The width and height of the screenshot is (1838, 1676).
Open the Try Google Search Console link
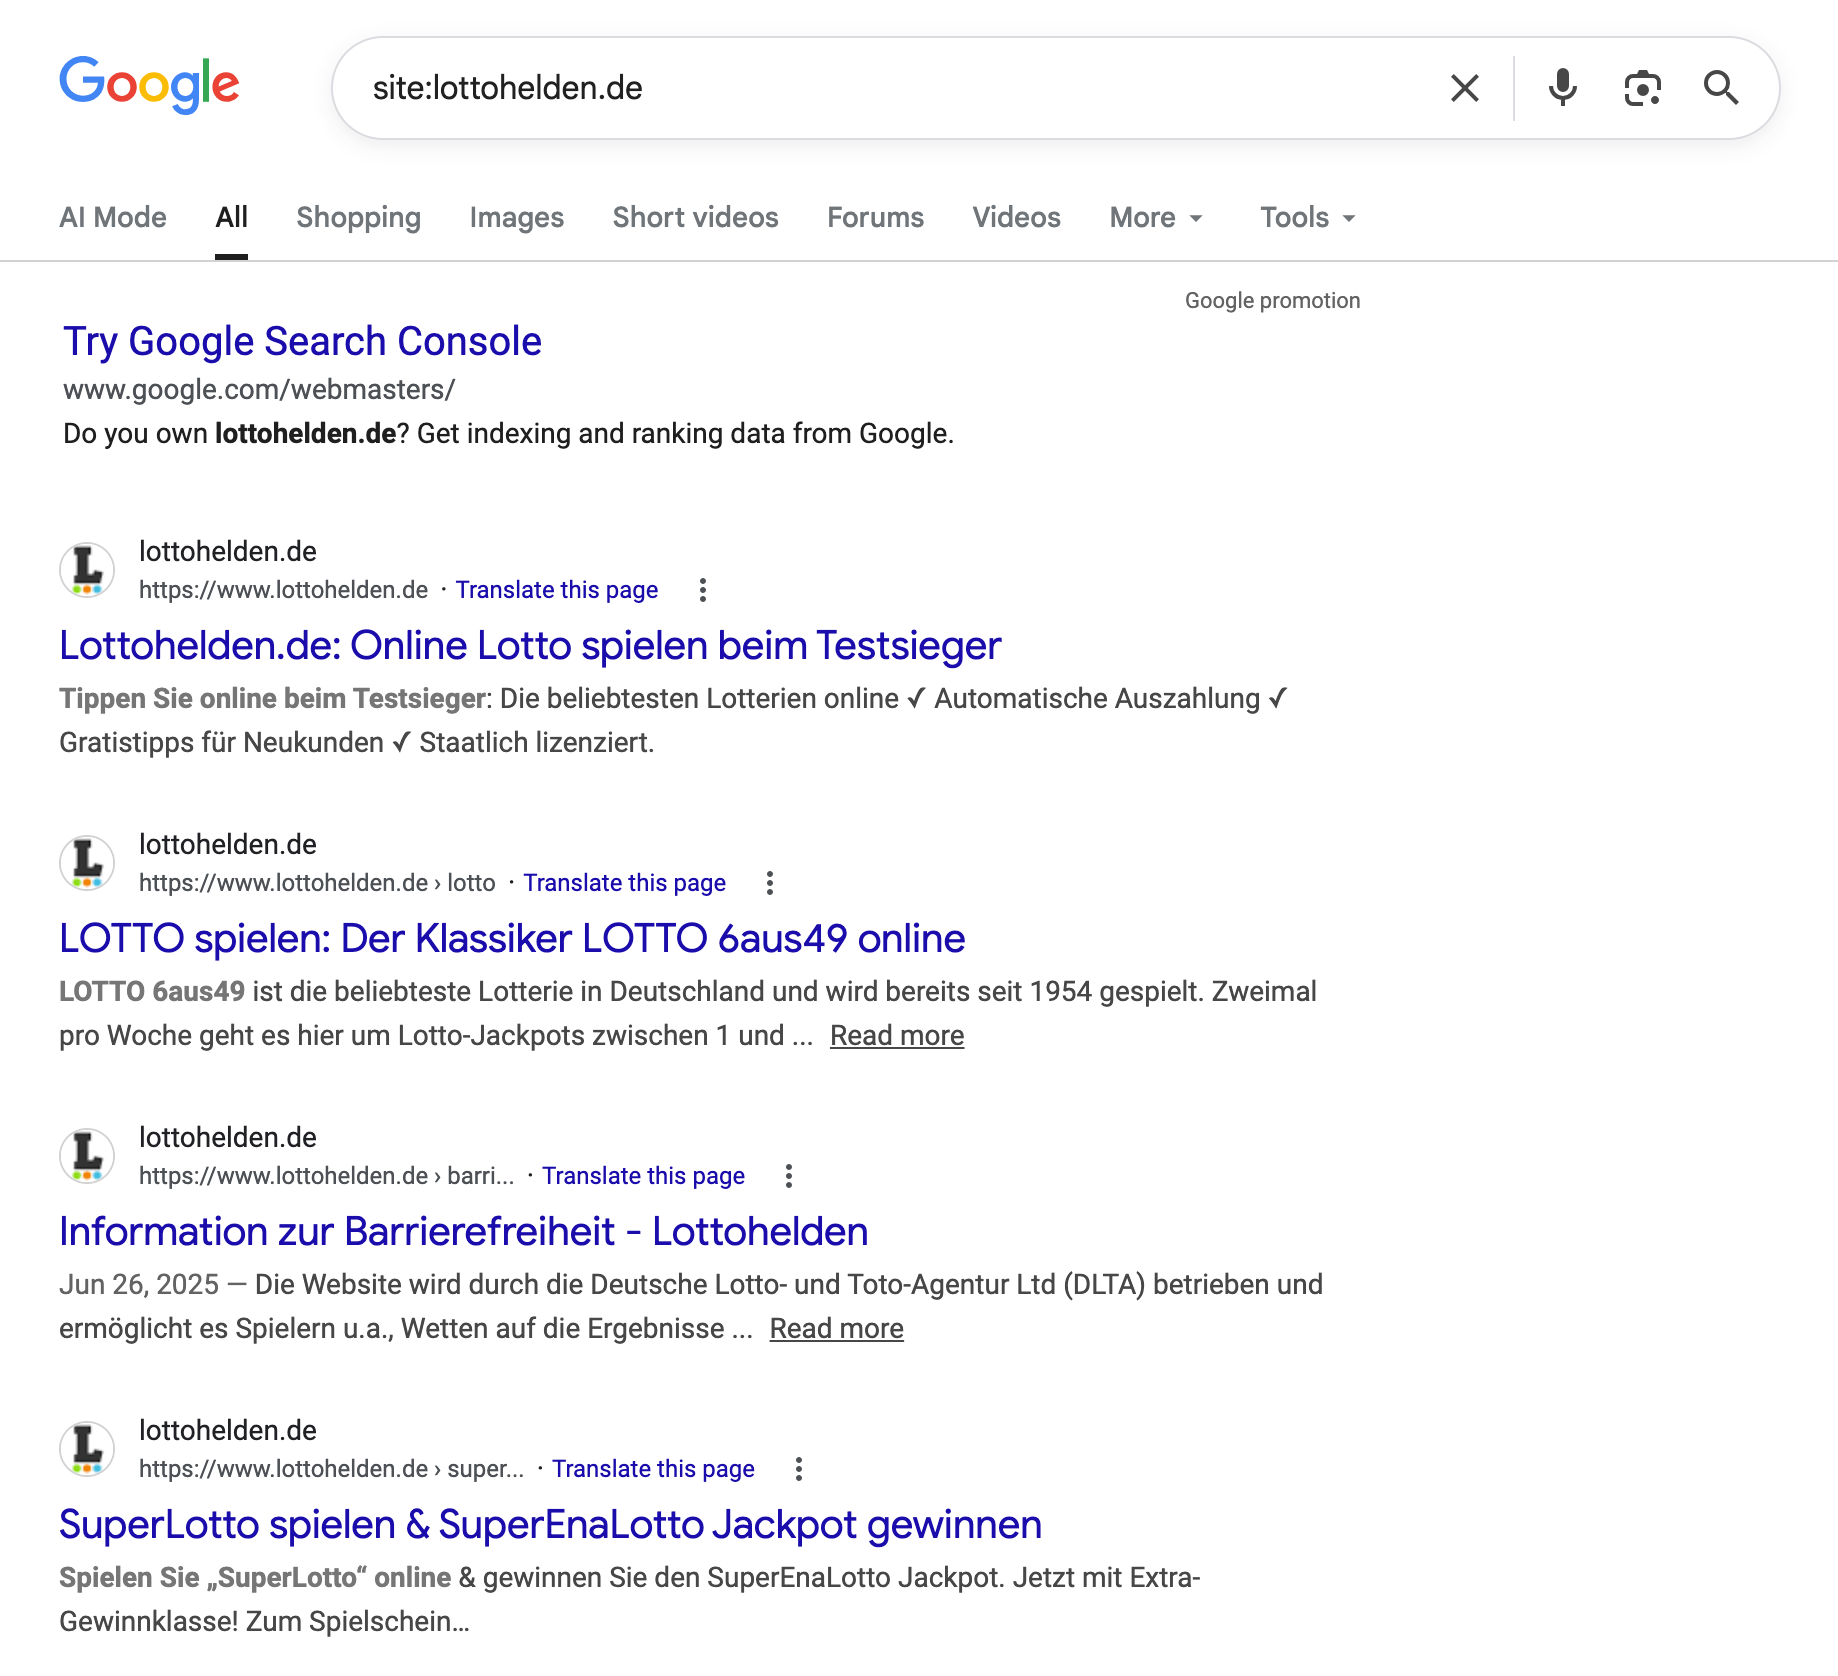(301, 341)
